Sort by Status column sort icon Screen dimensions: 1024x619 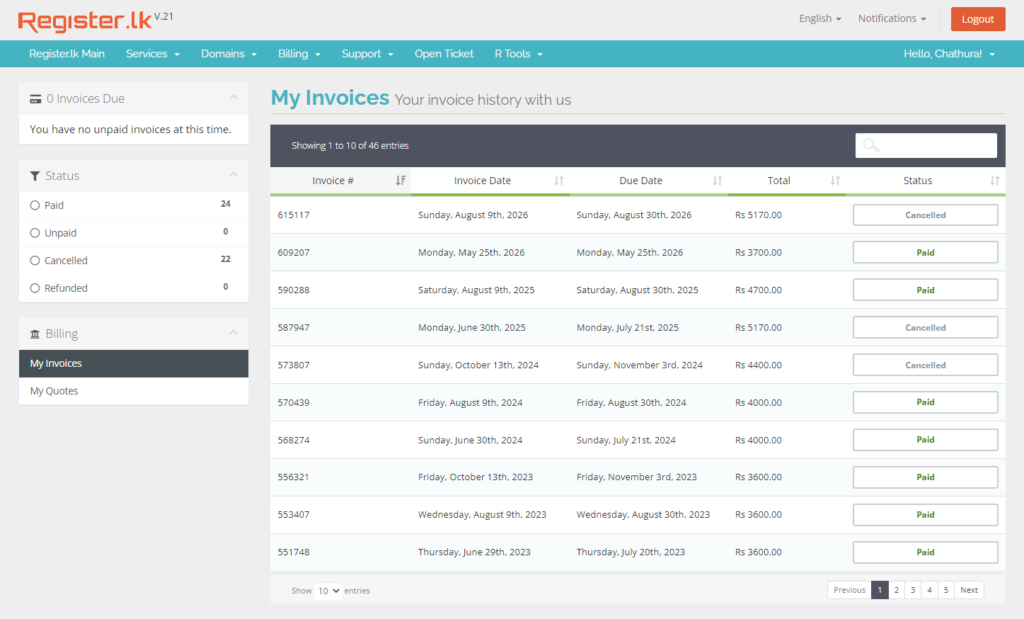tap(994, 181)
